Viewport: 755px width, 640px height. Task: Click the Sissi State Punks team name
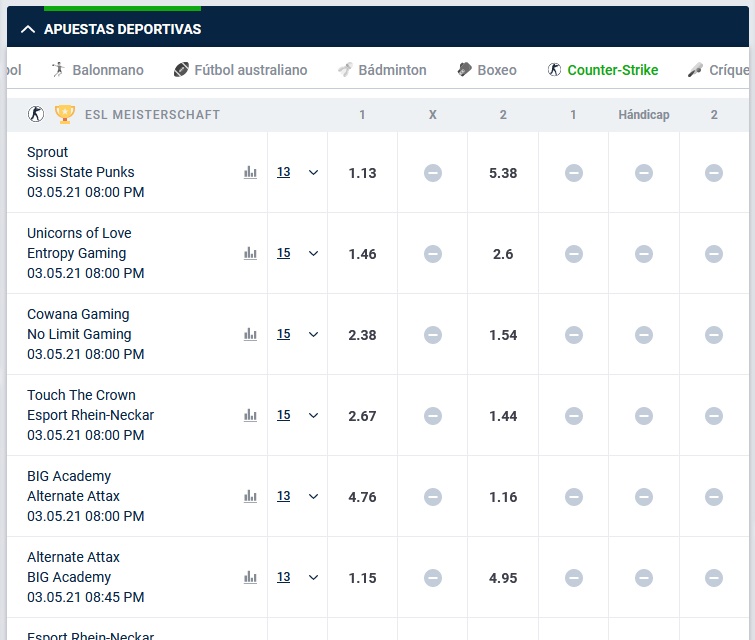(x=80, y=172)
